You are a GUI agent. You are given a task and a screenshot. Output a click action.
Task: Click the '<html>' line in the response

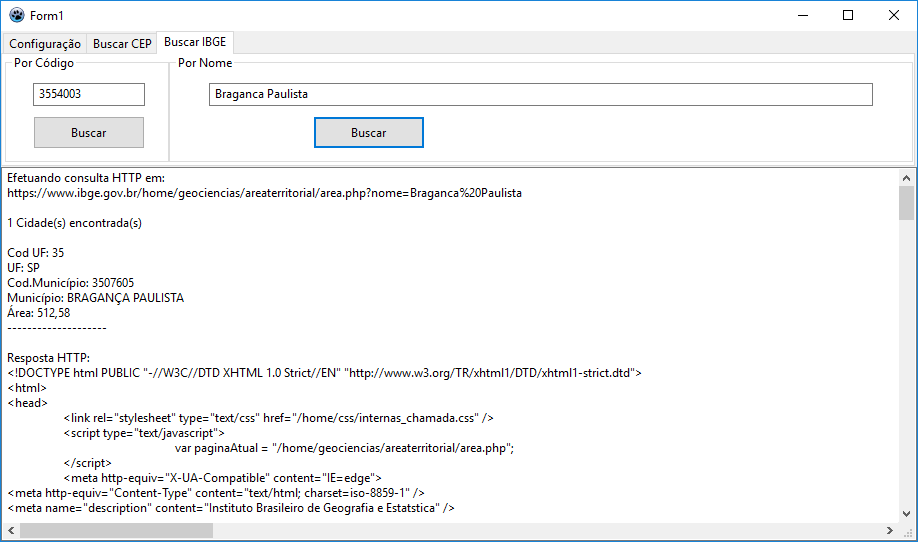27,388
